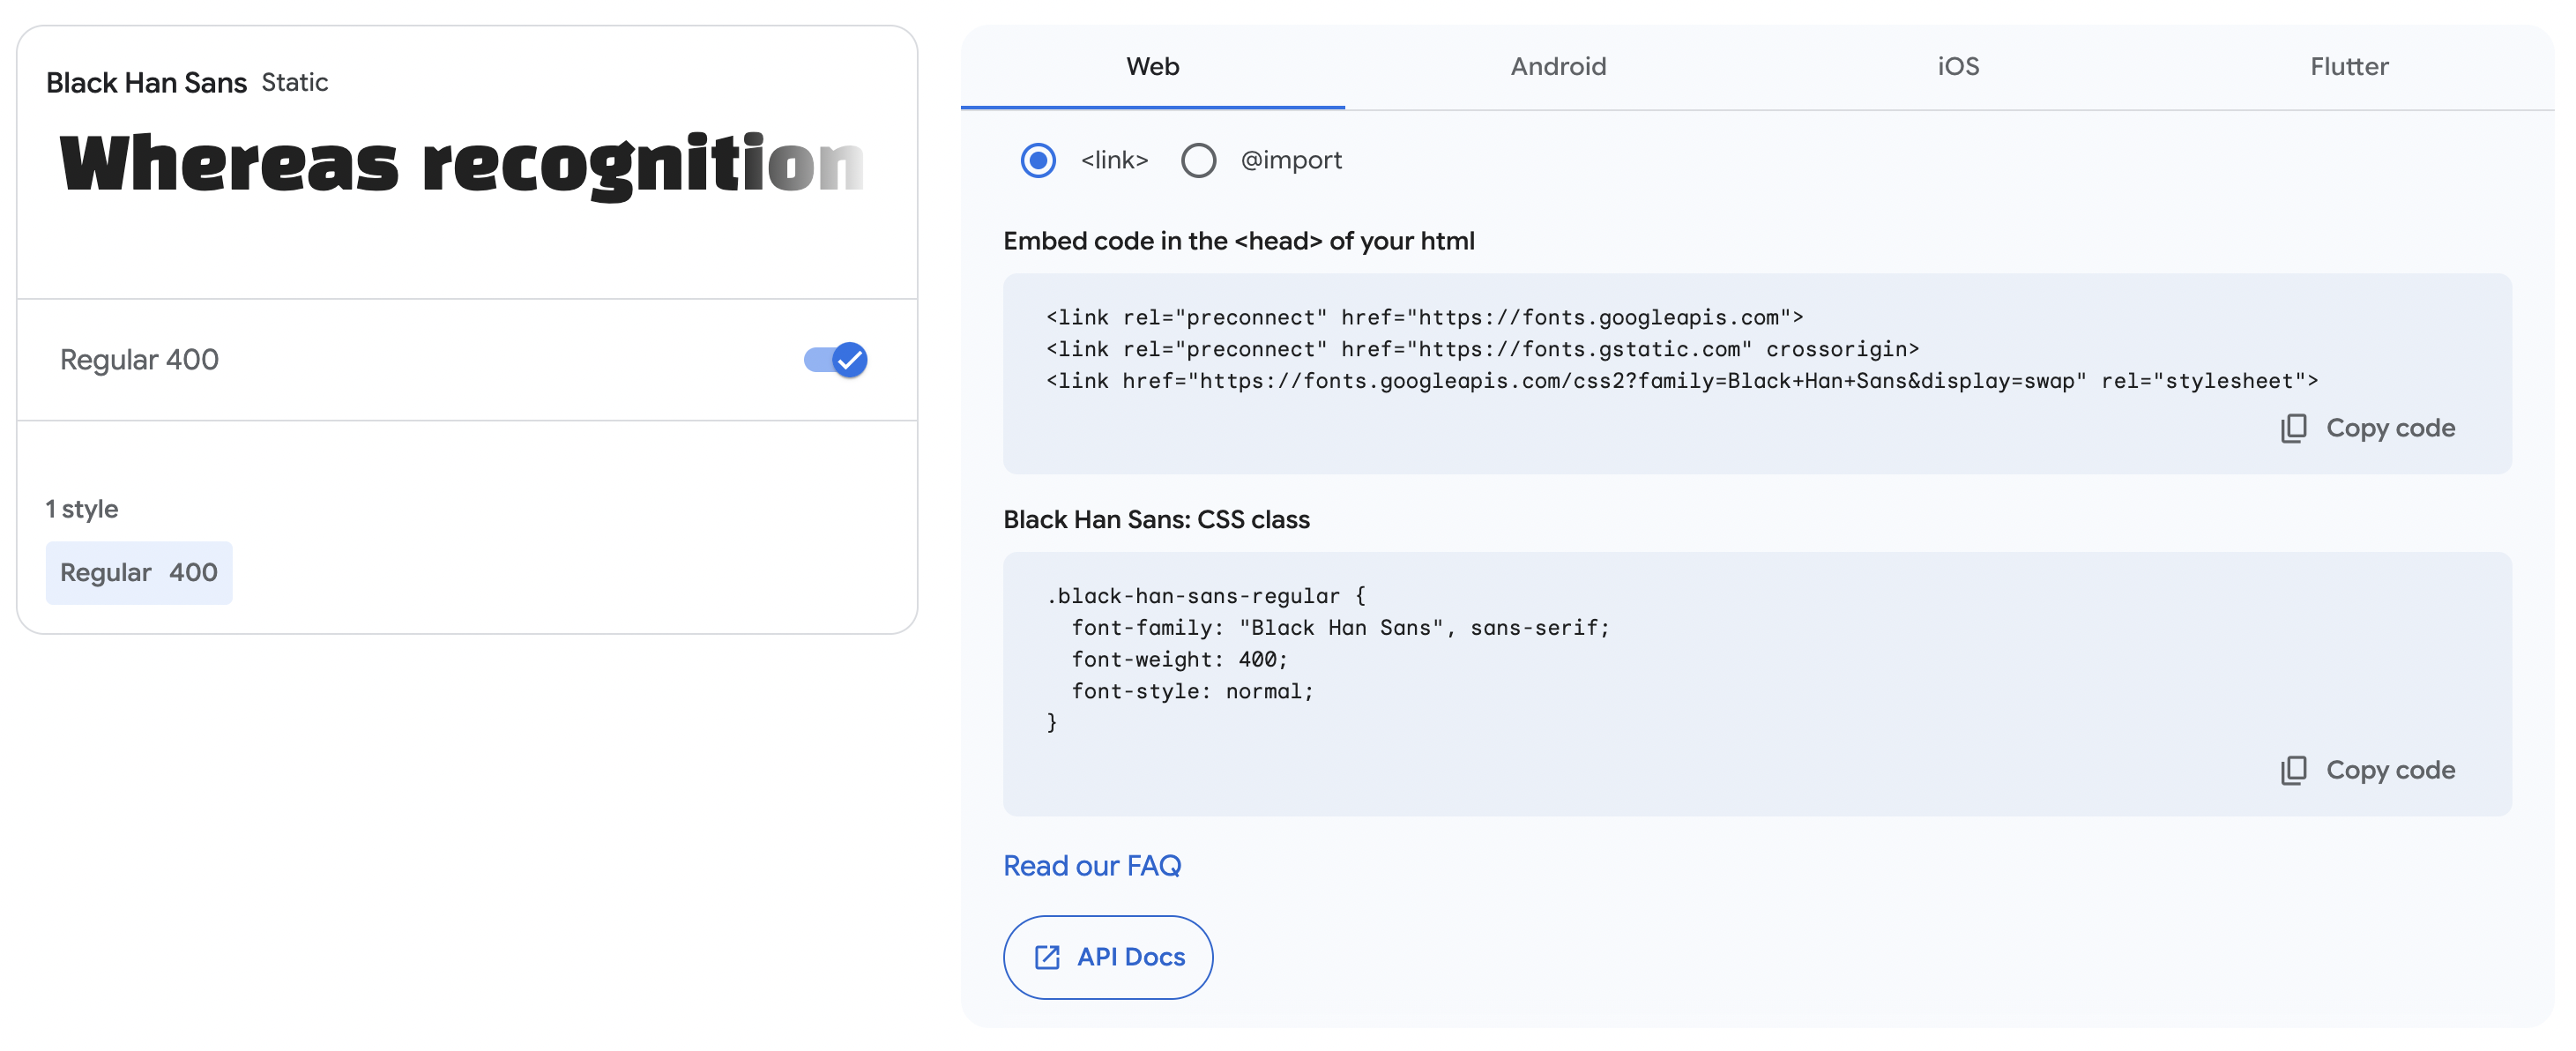Screen dimensions: 2576x1051
Task: Switch to the Android tab
Action: pos(1557,67)
